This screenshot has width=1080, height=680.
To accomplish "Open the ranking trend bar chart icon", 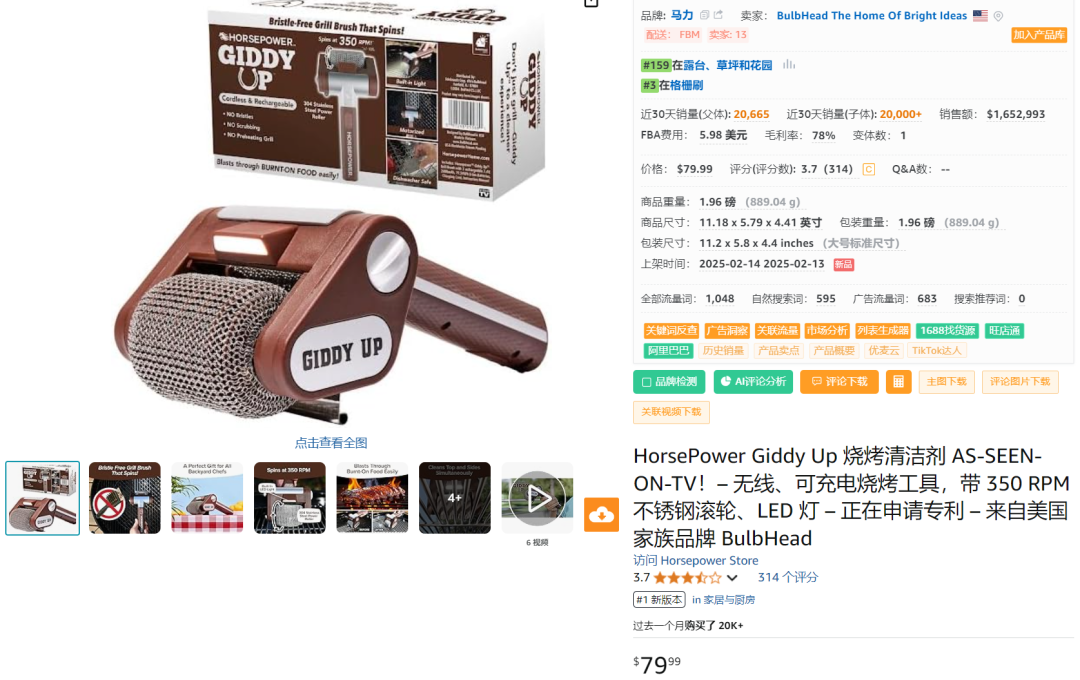I will 789,65.
